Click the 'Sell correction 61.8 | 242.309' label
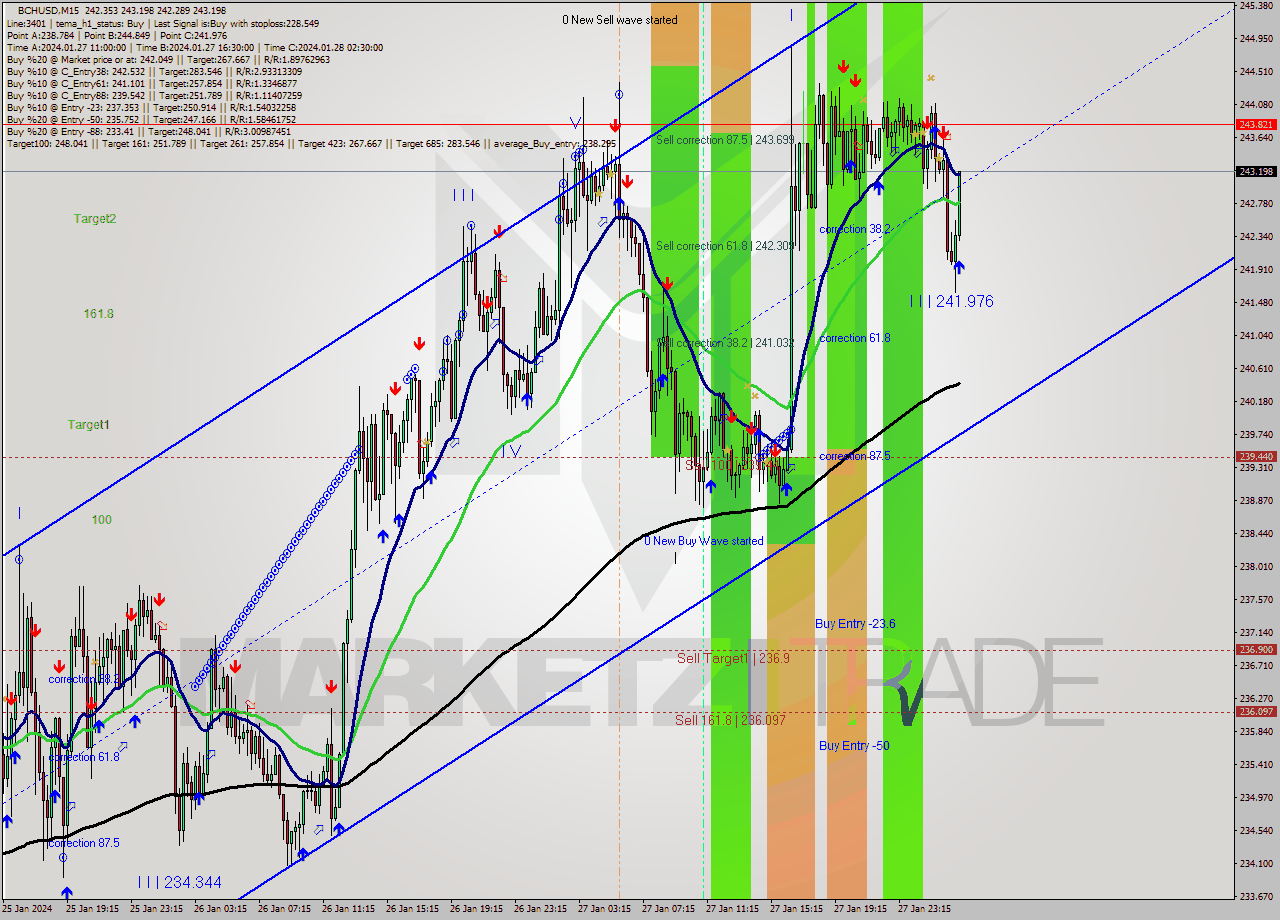The width and height of the screenshot is (1280, 920). pos(725,246)
